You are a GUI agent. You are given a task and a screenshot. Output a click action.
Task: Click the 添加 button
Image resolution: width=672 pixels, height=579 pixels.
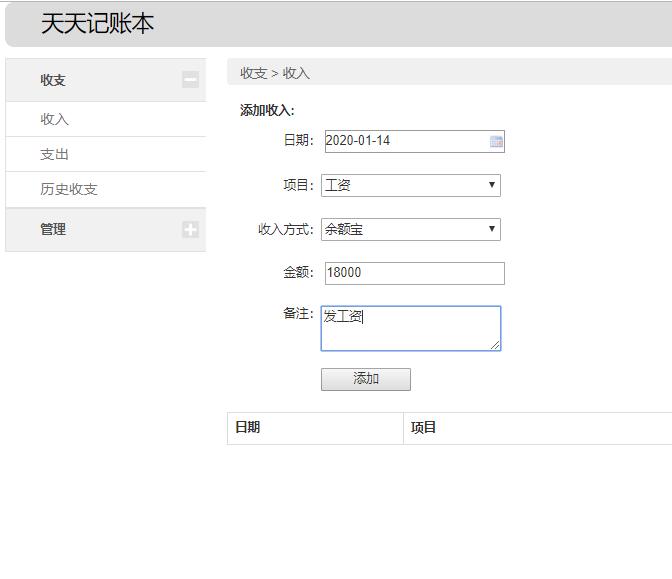point(366,379)
